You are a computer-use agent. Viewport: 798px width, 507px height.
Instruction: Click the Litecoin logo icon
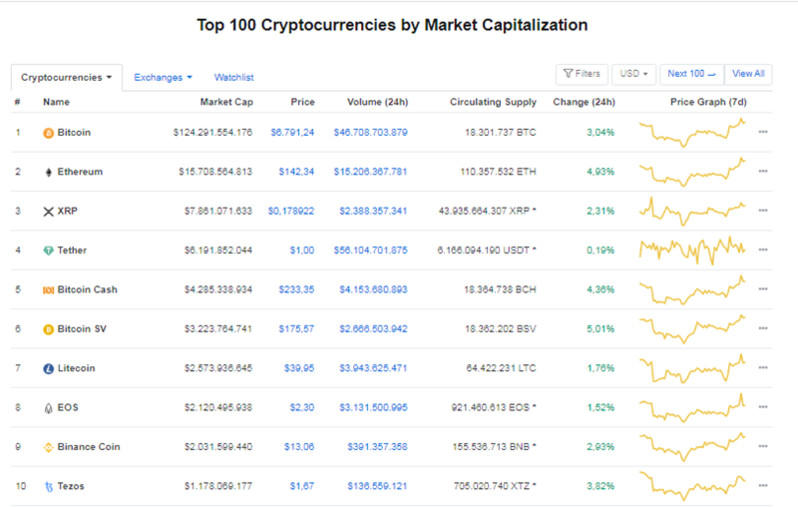48,369
